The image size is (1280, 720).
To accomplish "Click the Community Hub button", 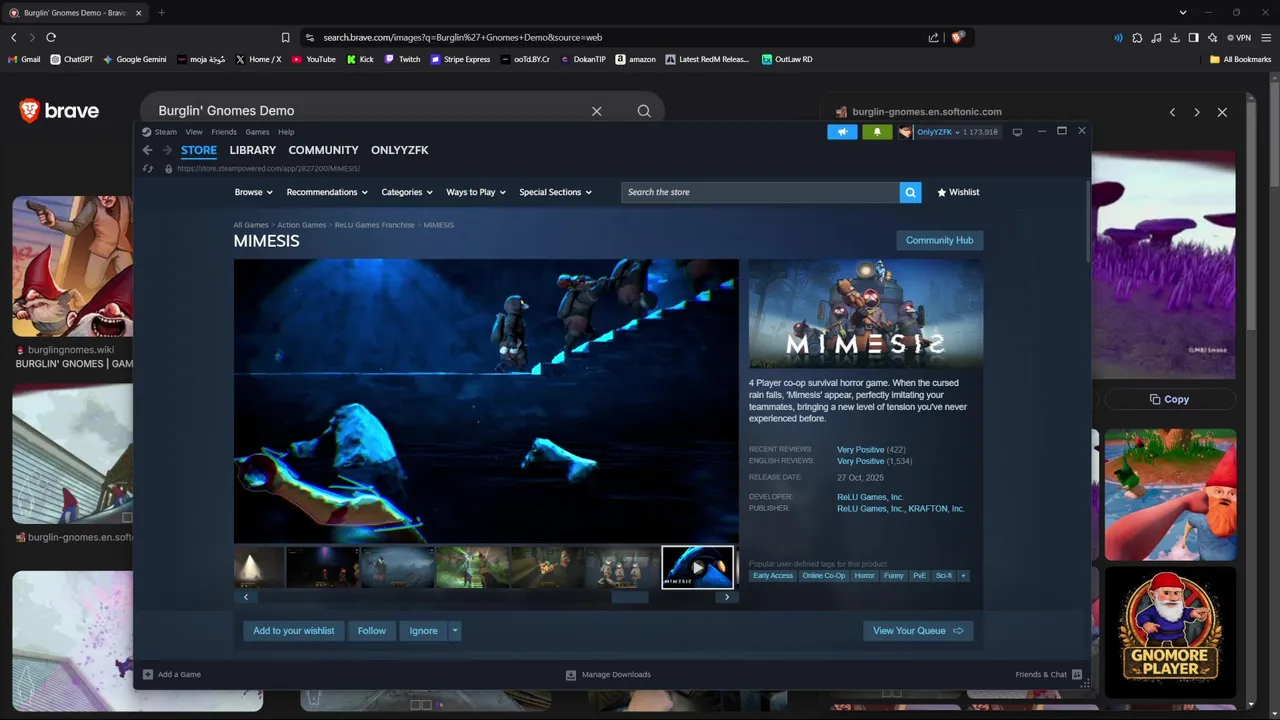I will click(x=939, y=240).
